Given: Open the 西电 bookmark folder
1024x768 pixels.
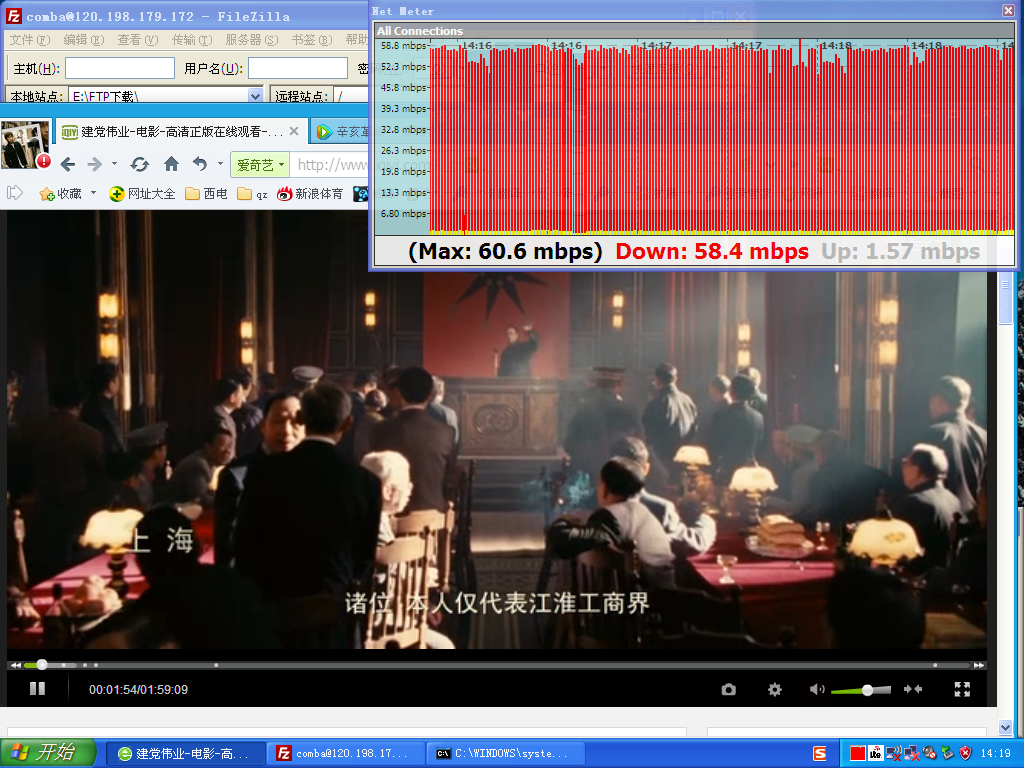Looking at the screenshot, I should (x=206, y=193).
